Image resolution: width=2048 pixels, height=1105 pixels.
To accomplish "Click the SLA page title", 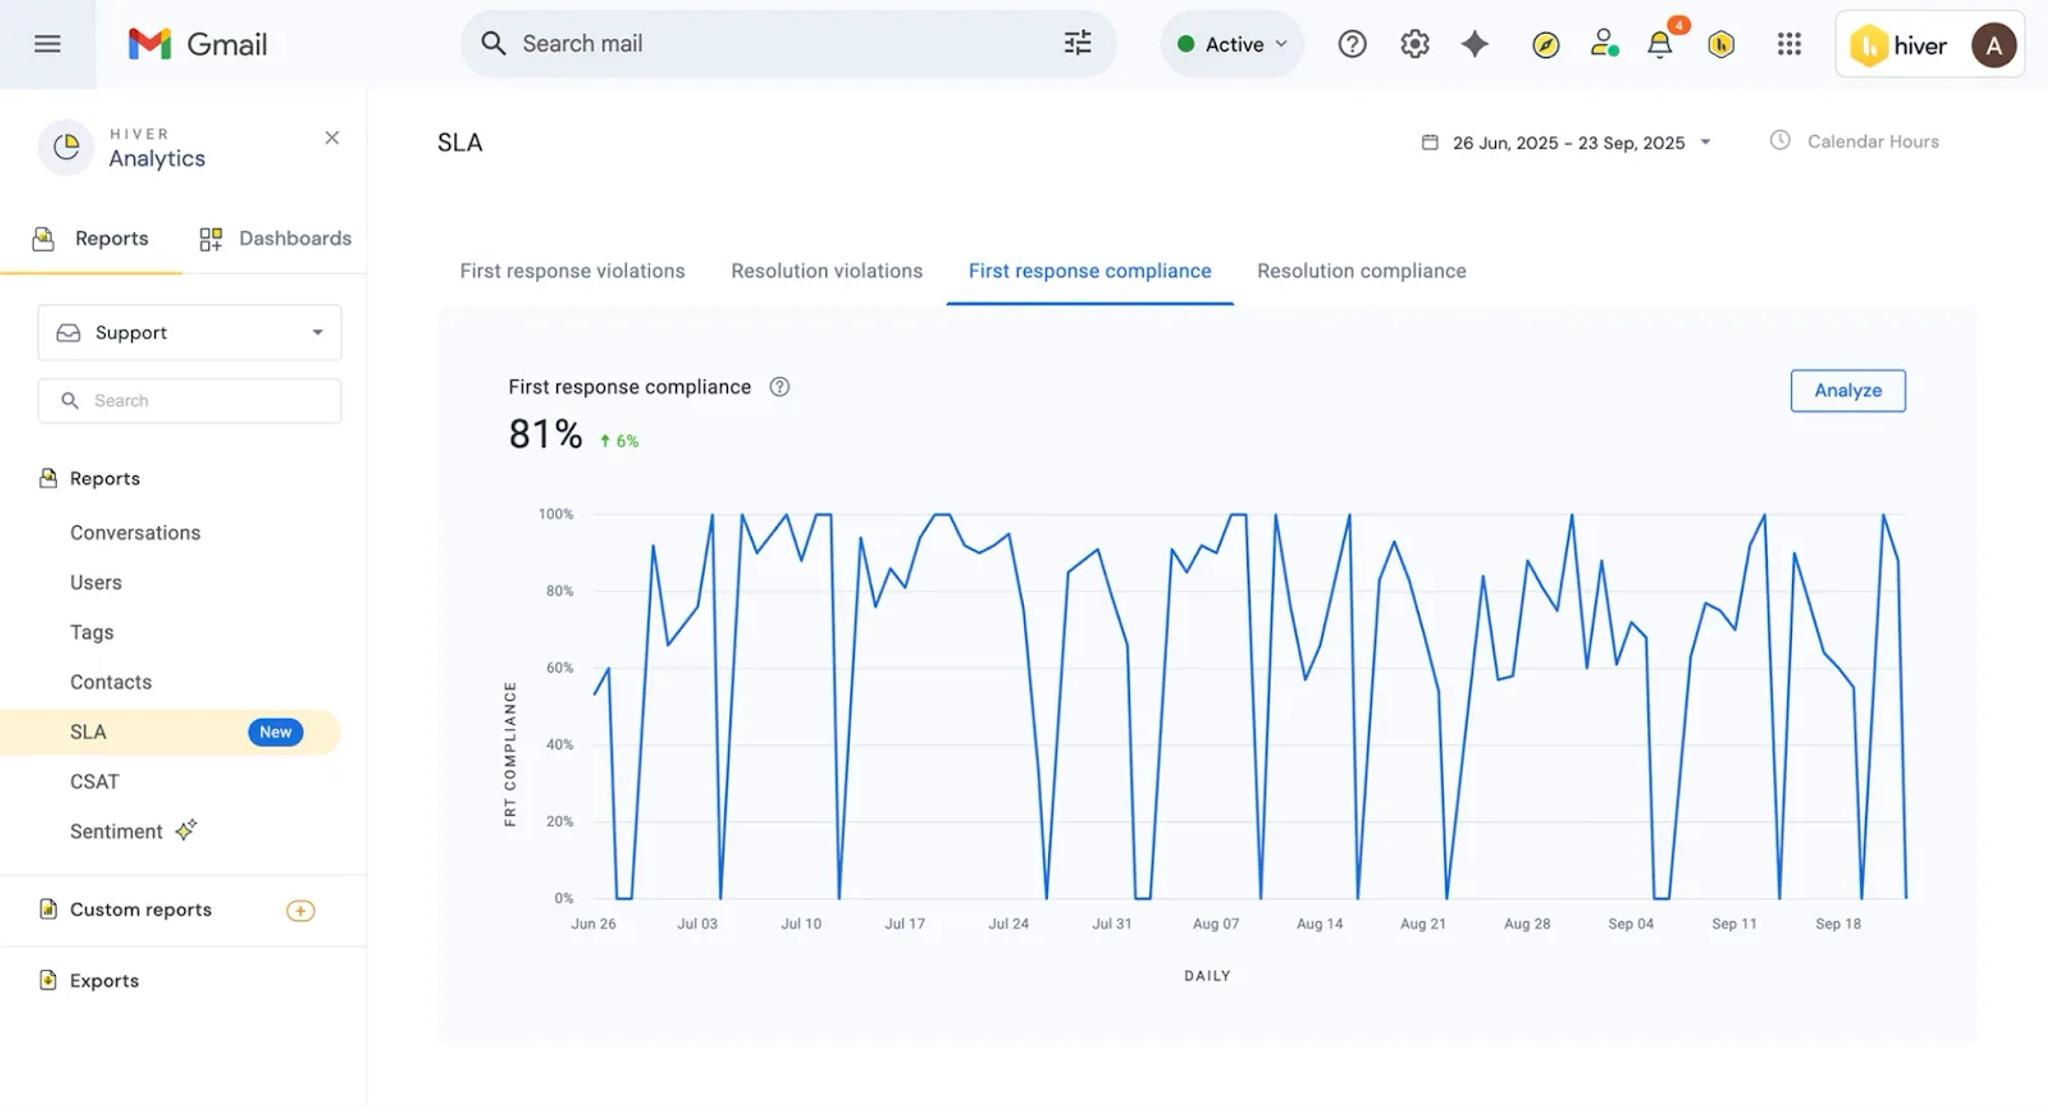I will 459,142.
